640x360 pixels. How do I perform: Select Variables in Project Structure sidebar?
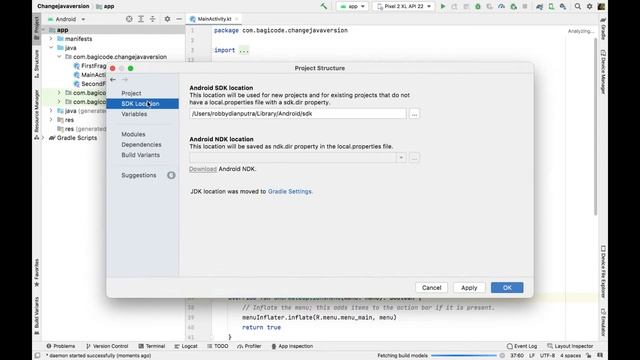click(x=134, y=114)
